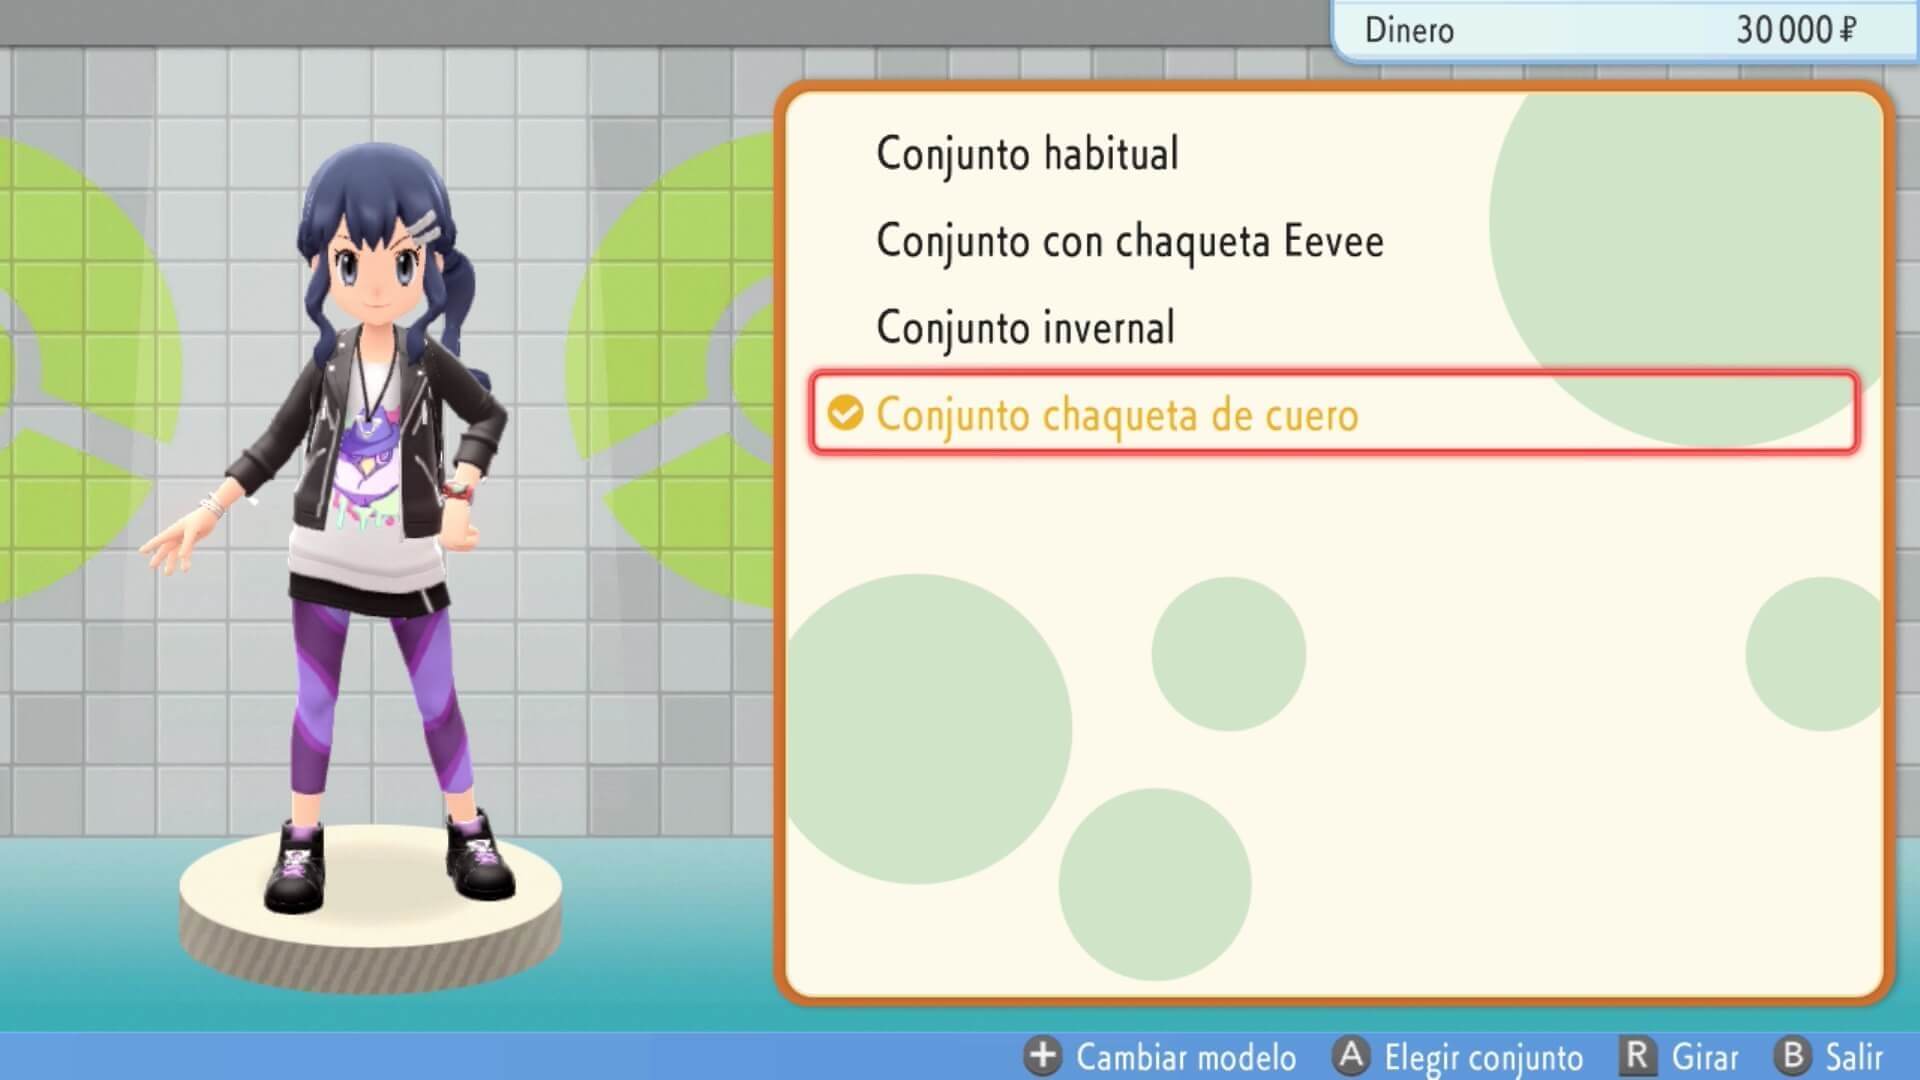Click the plus button icon
Image resolution: width=1920 pixels, height=1080 pixels.
[1042, 1056]
